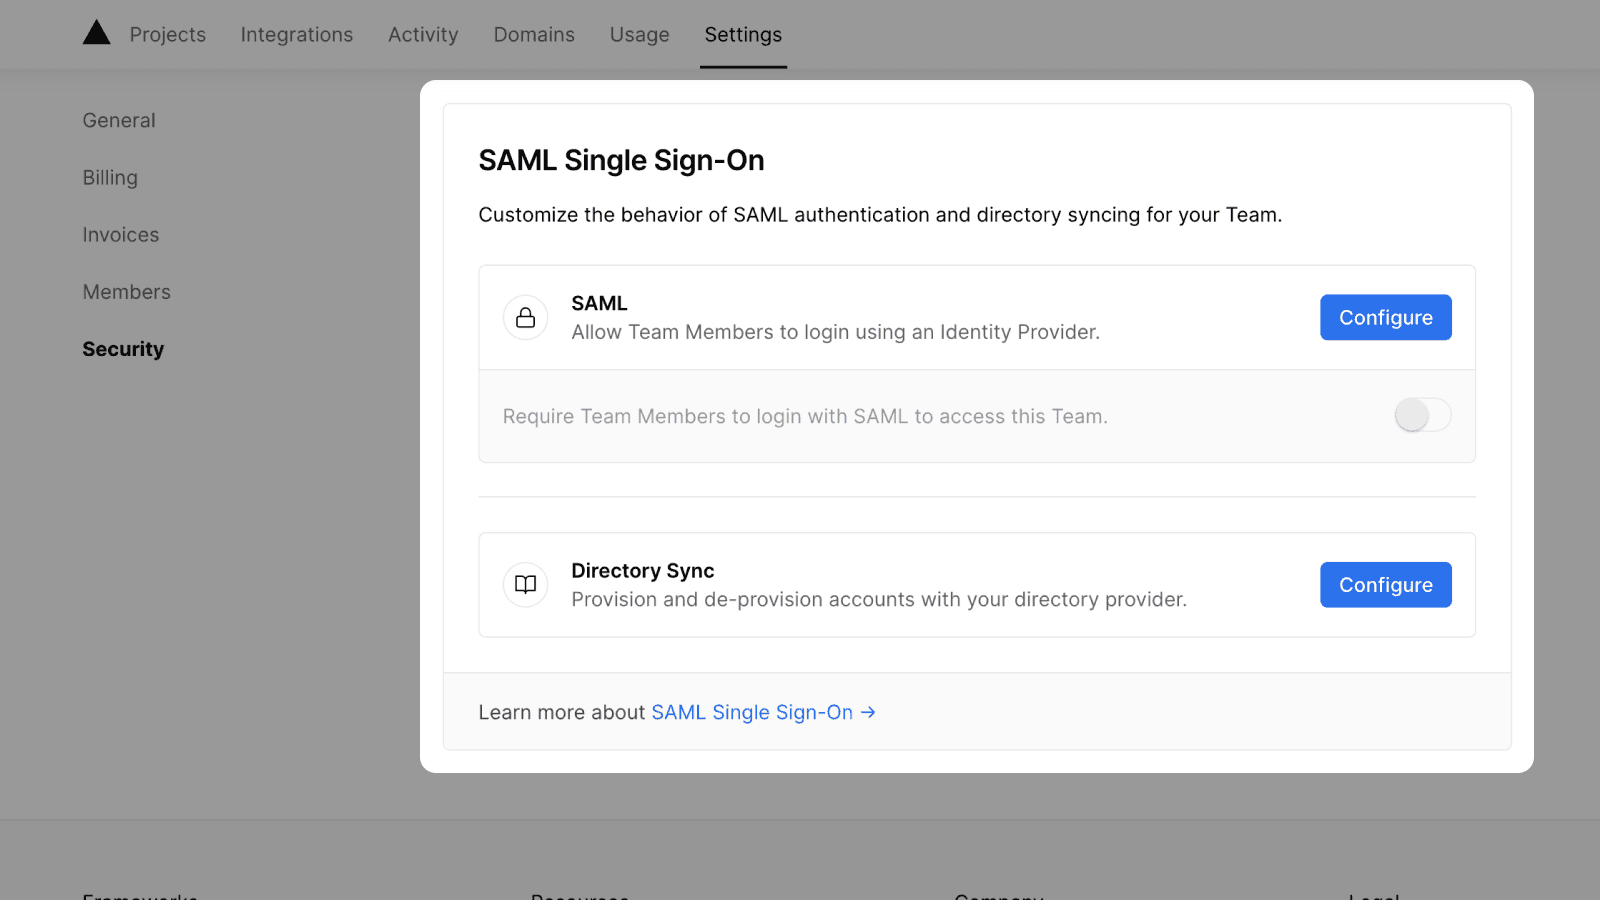Select Members in the sidebar
The height and width of the screenshot is (900, 1600).
[x=127, y=292]
